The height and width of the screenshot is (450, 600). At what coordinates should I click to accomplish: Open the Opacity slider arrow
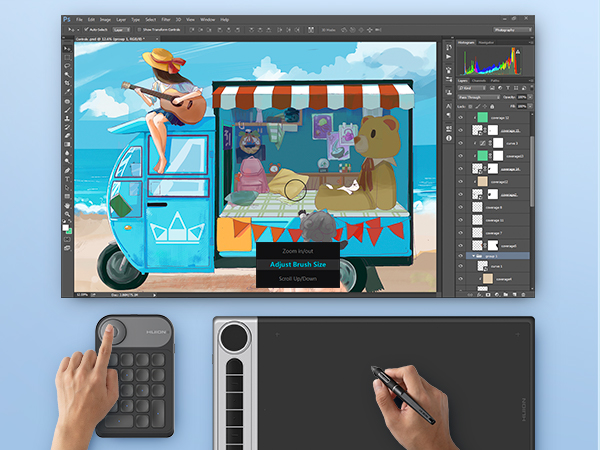[530, 97]
